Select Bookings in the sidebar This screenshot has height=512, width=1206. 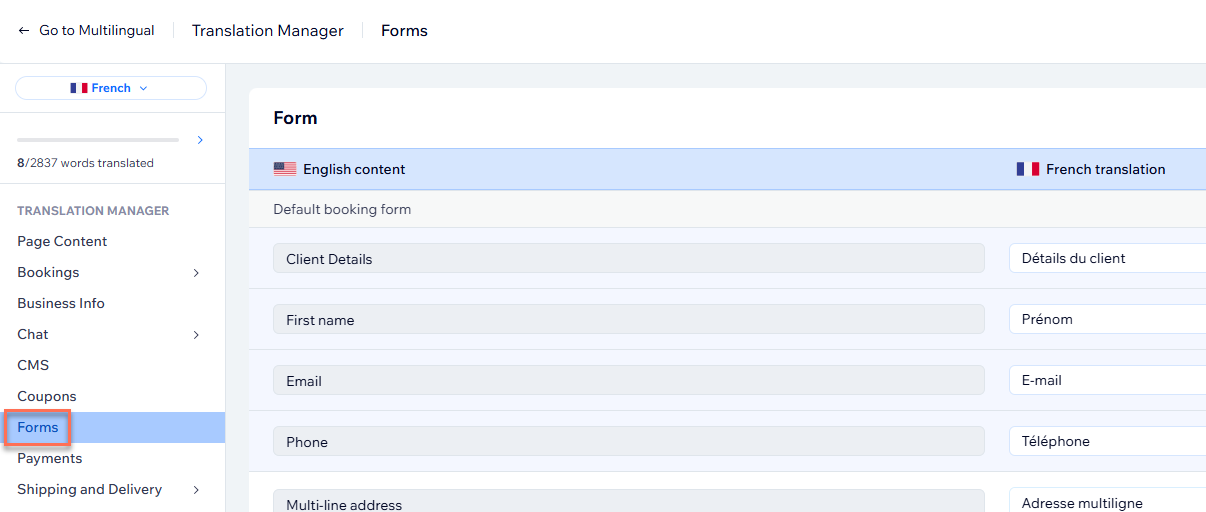tap(48, 272)
